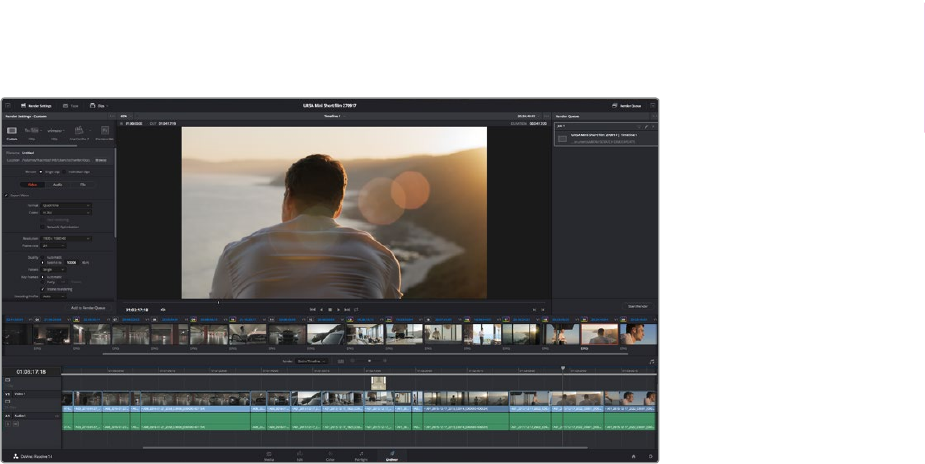This screenshot has height=464, width=925.
Task: Open the Color page icon
Action: 329,455
